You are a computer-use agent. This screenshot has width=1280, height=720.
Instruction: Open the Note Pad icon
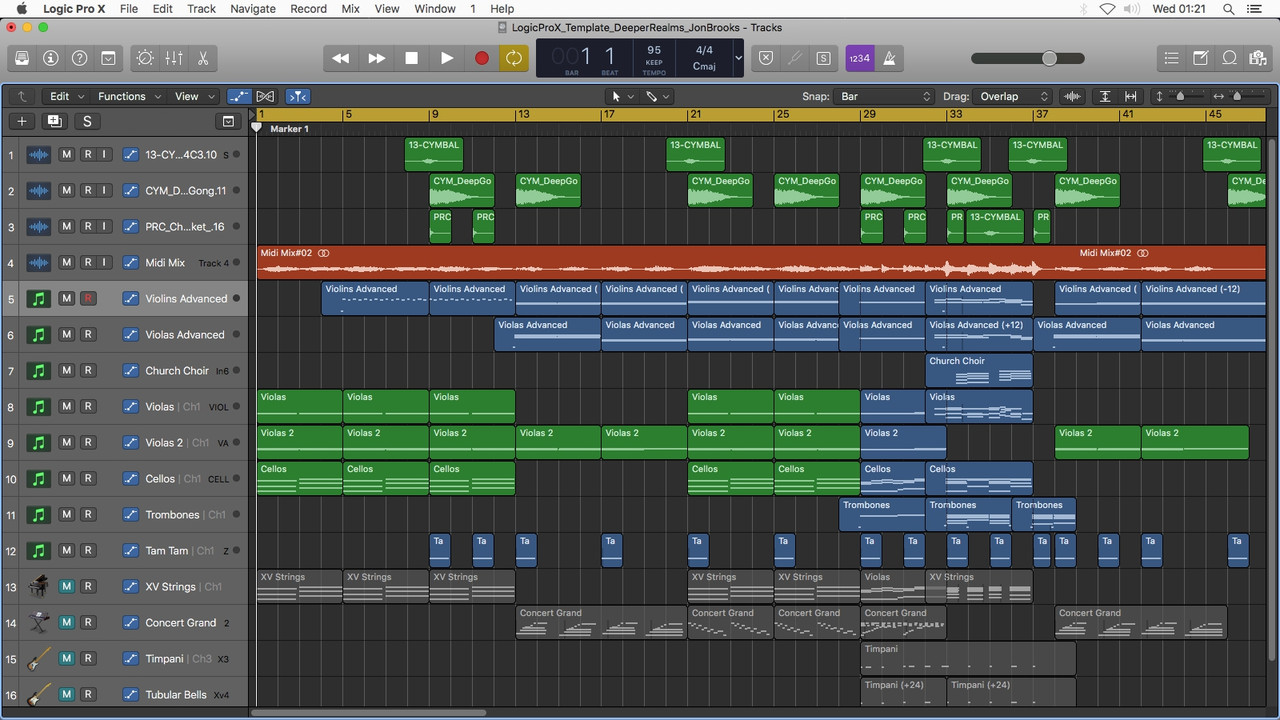1201,58
